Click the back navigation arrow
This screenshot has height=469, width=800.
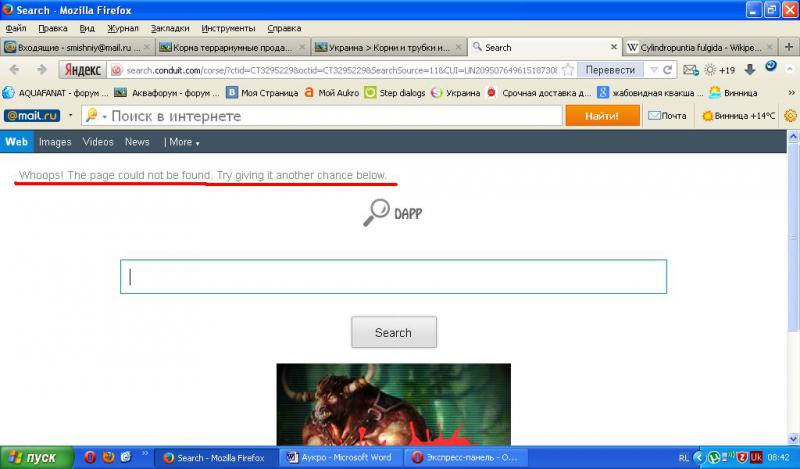pyautogui.click(x=15, y=69)
